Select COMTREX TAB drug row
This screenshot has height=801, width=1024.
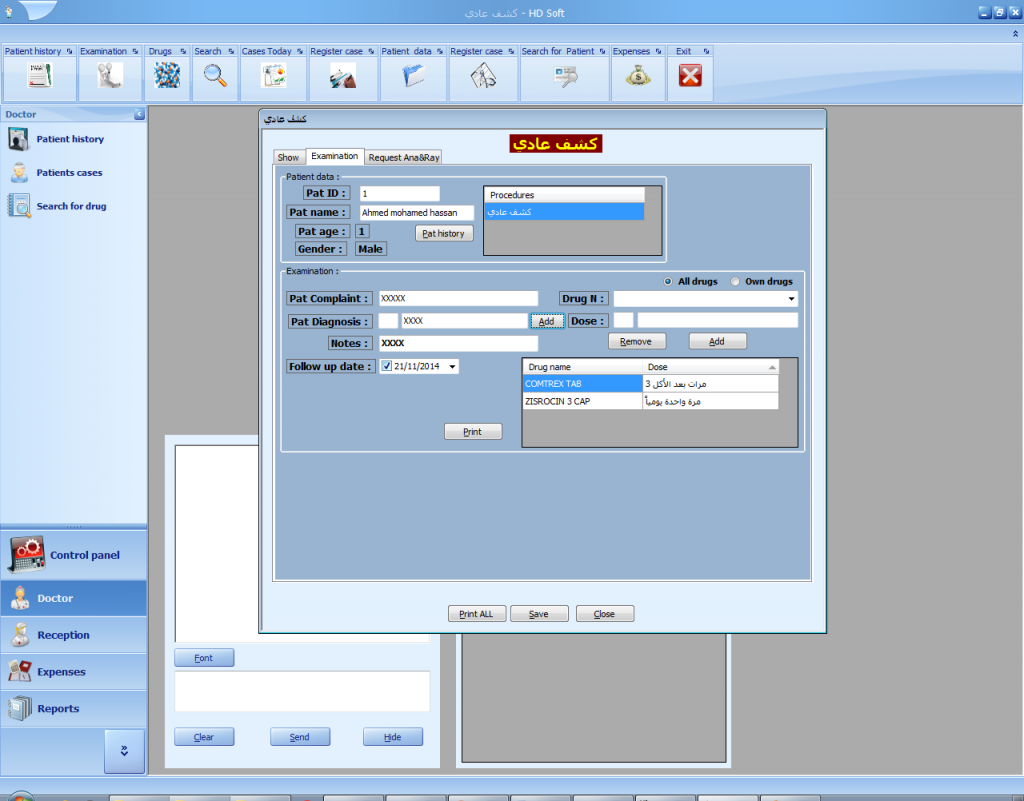click(x=650, y=384)
